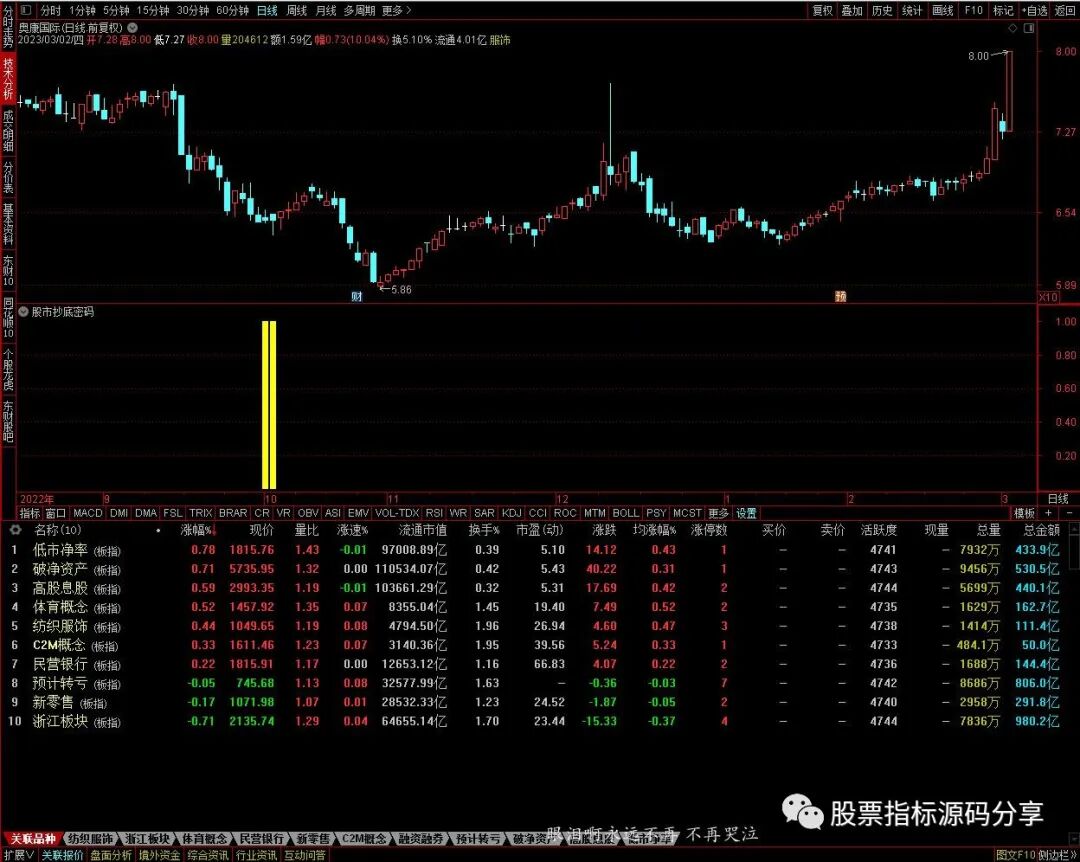
Task: Select the 30分钟 period
Action: tap(193, 11)
